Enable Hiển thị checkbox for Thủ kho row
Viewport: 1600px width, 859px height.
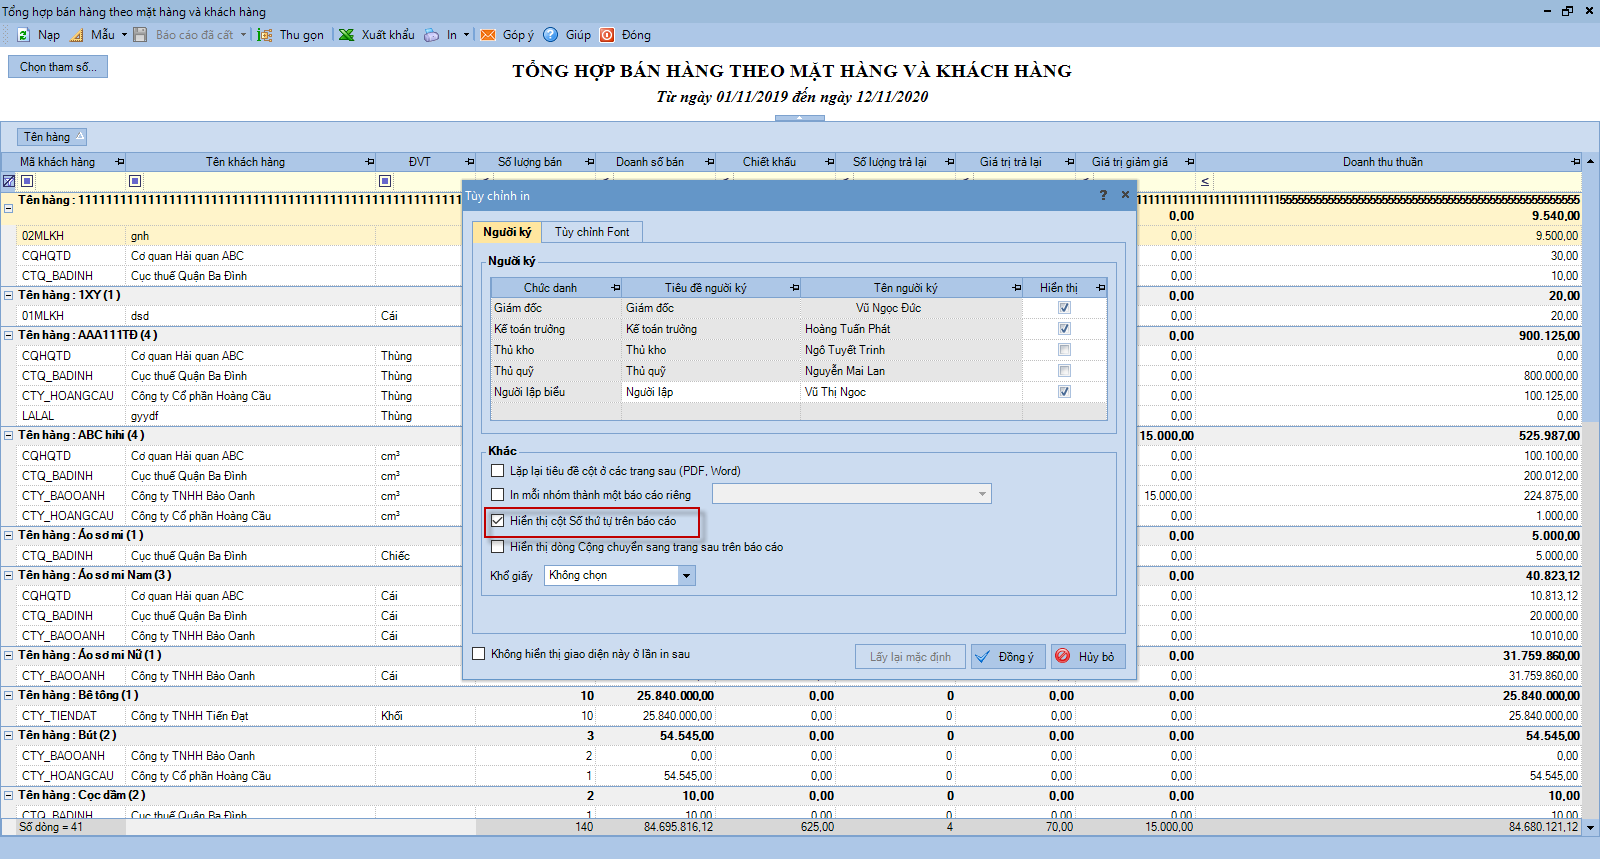click(1064, 350)
